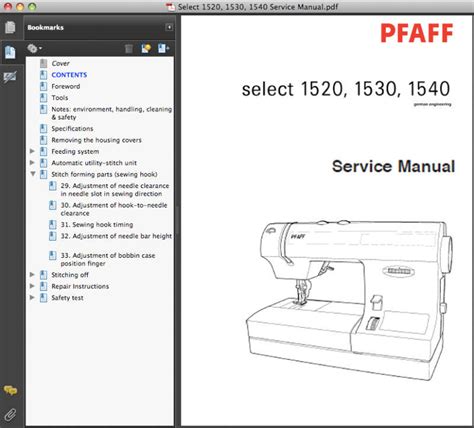Expand the Safety test bookmark
The width and height of the screenshot is (474, 428).
tap(32, 298)
